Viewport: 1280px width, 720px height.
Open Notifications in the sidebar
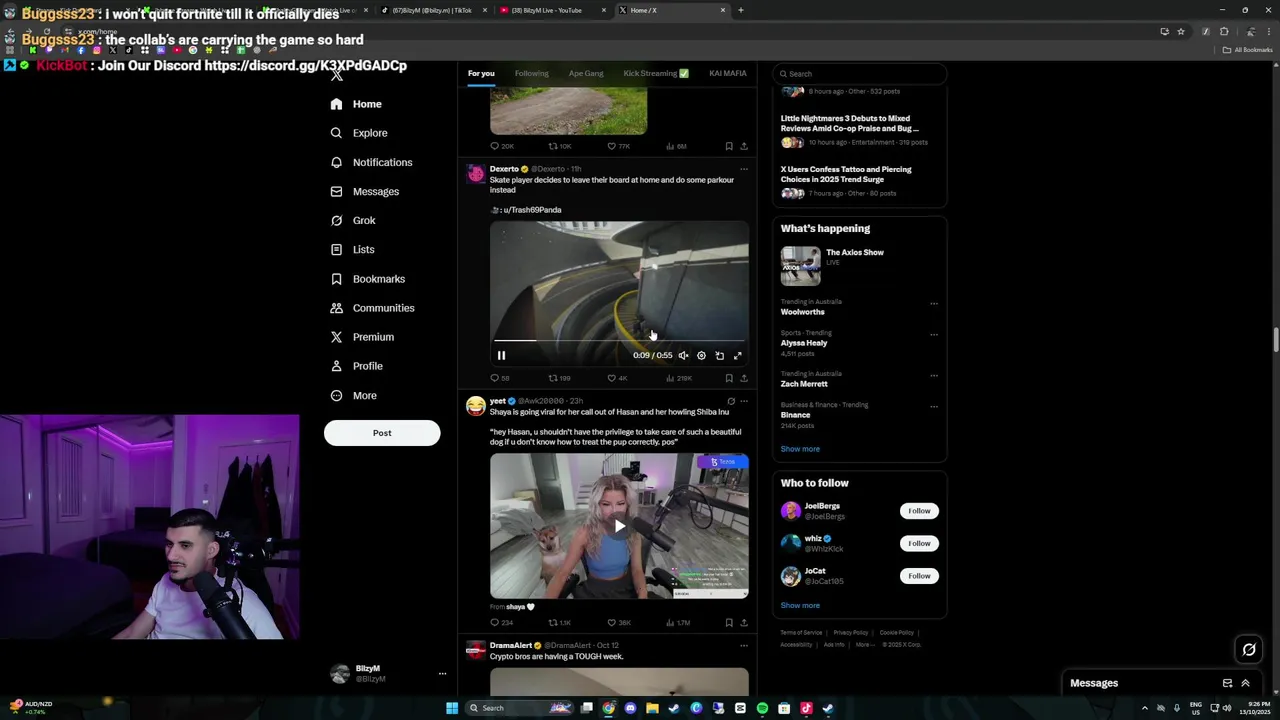tap(371, 162)
